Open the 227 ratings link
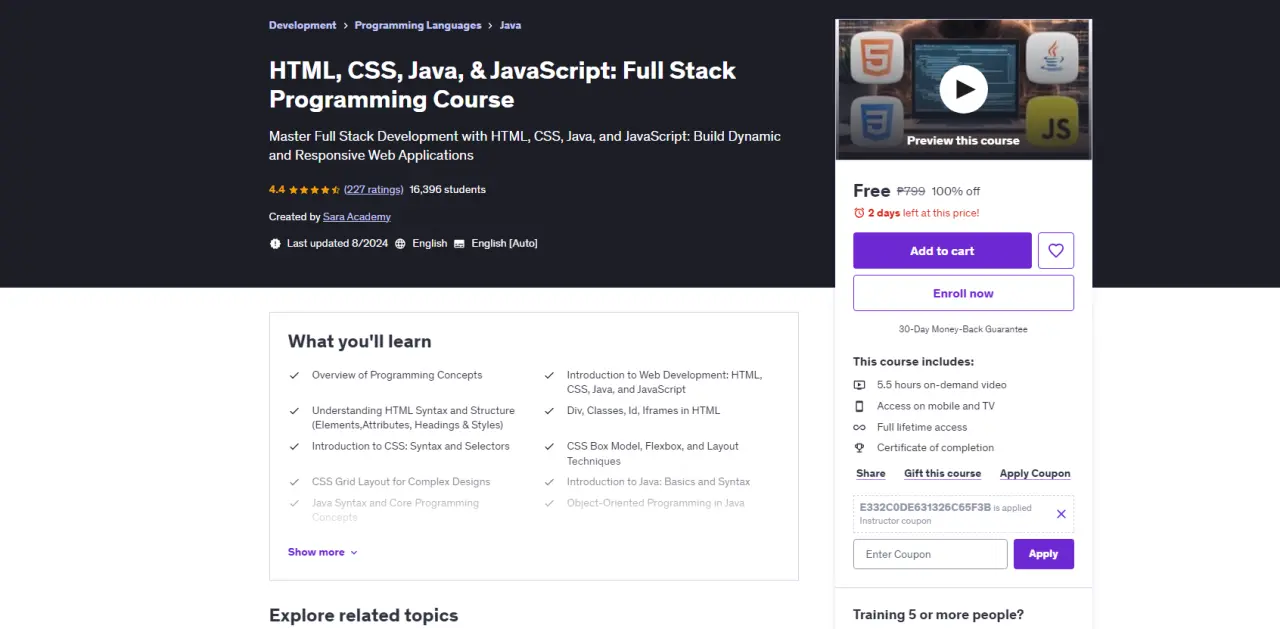 click(x=374, y=189)
